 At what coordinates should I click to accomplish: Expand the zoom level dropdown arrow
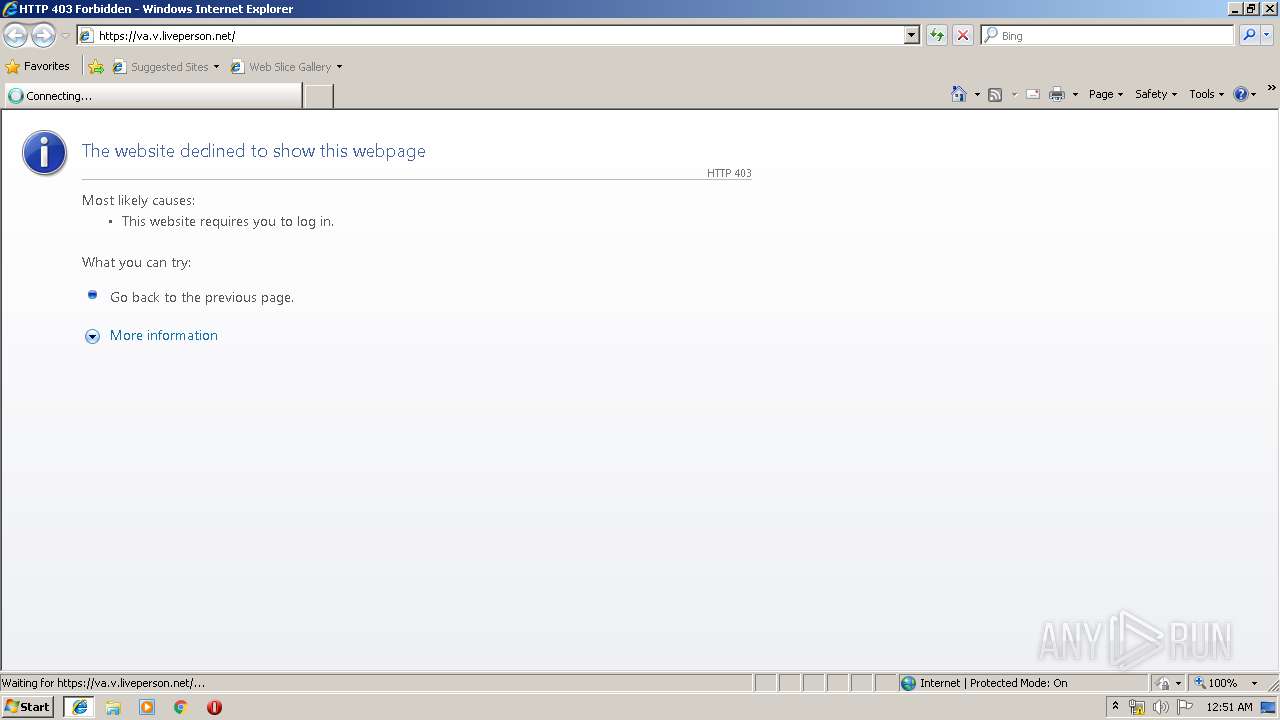tap(1254, 683)
